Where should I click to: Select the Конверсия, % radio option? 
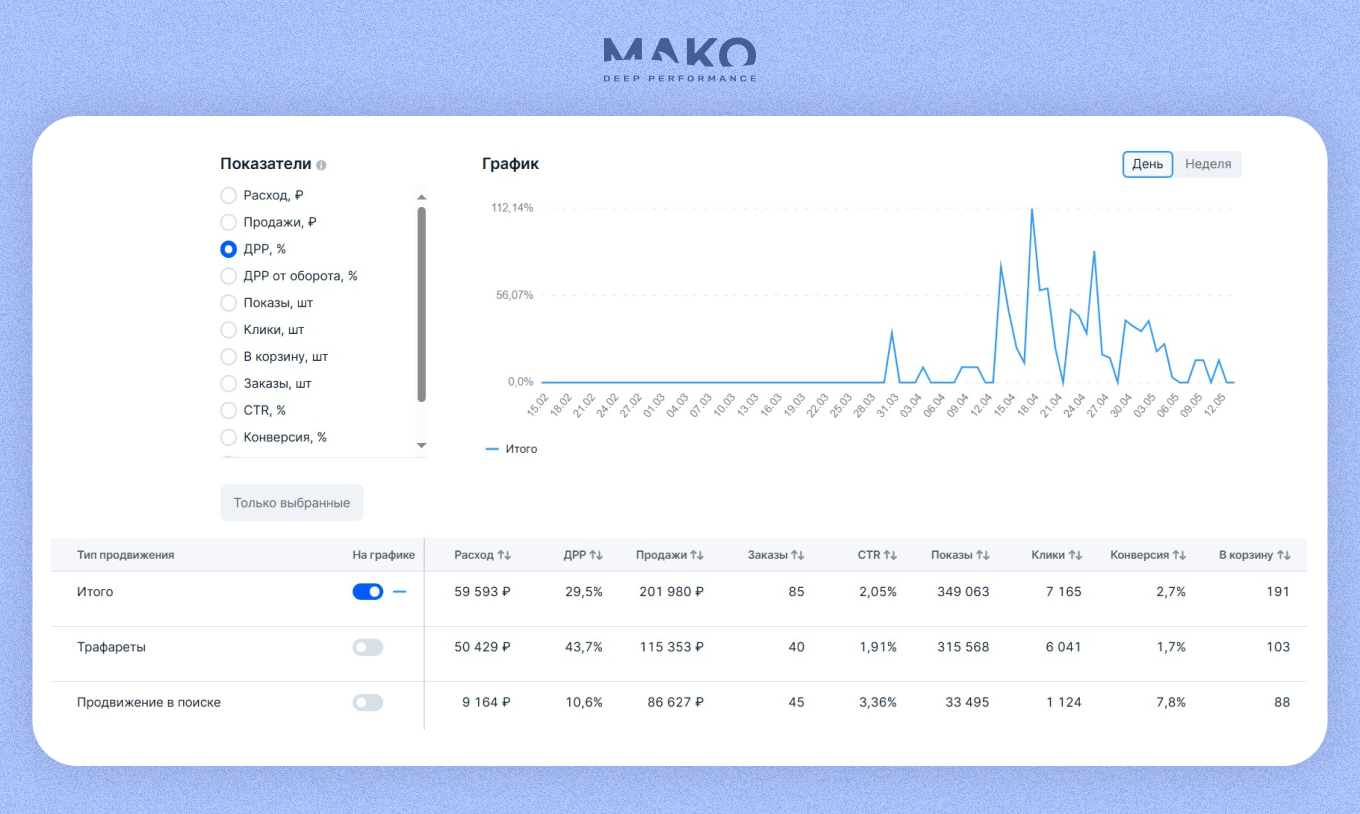(228, 437)
